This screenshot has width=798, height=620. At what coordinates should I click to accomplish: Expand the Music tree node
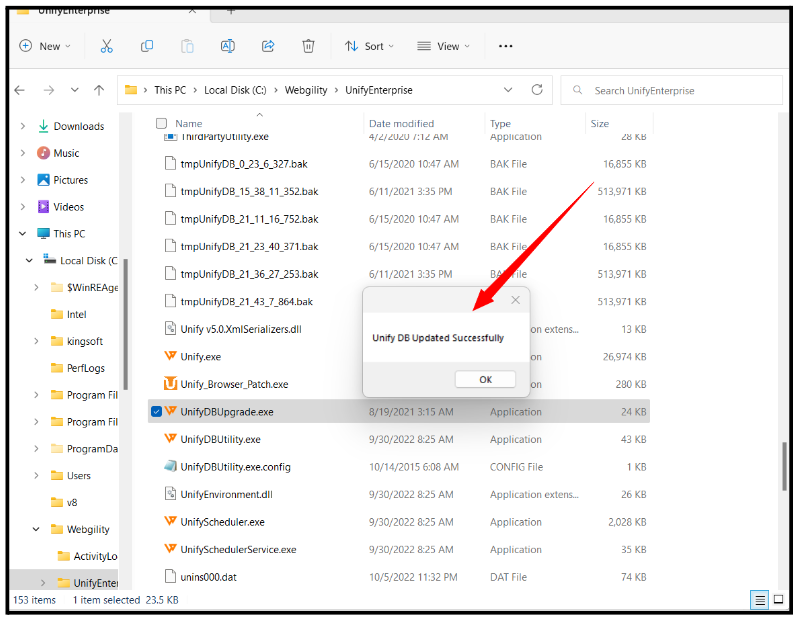click(23, 153)
